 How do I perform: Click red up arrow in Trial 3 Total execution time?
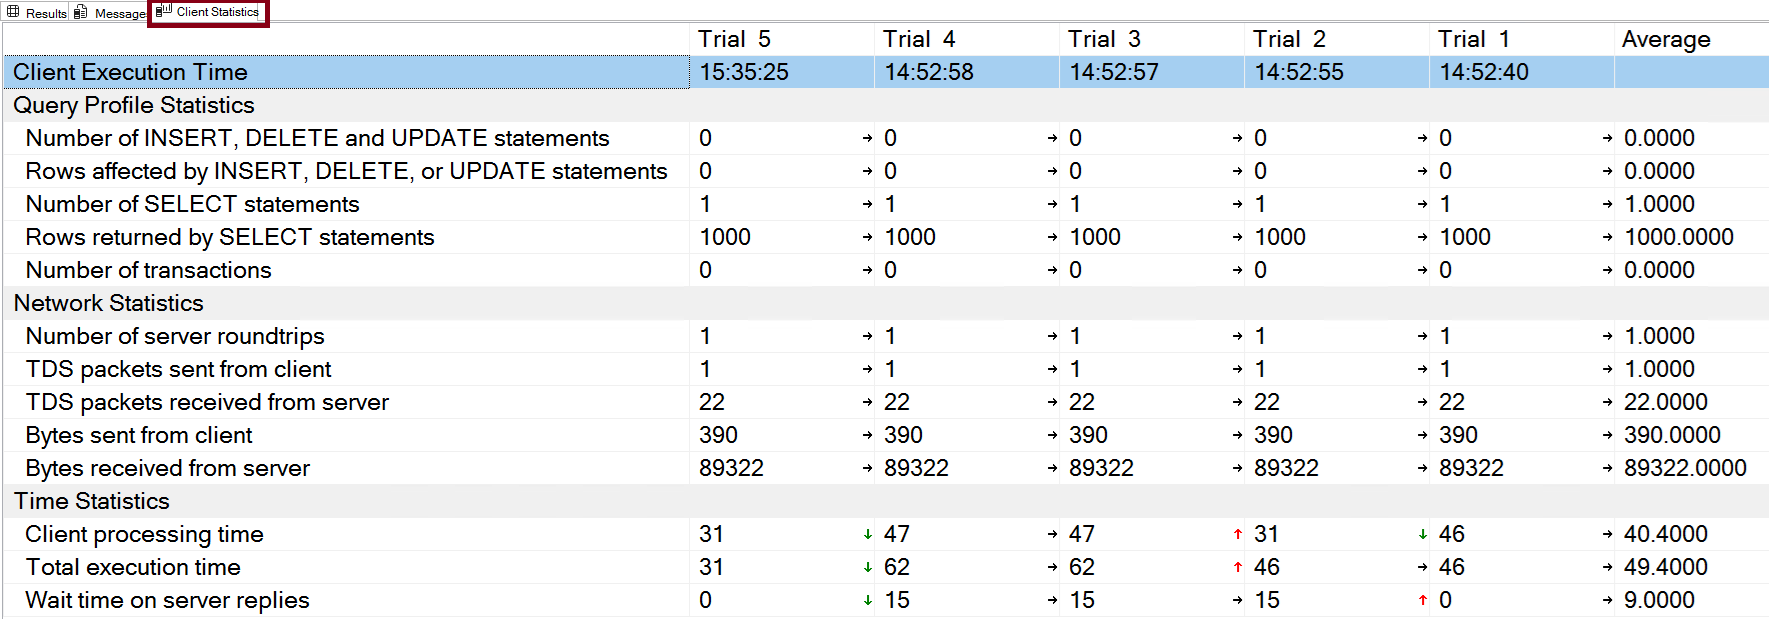click(x=1237, y=568)
